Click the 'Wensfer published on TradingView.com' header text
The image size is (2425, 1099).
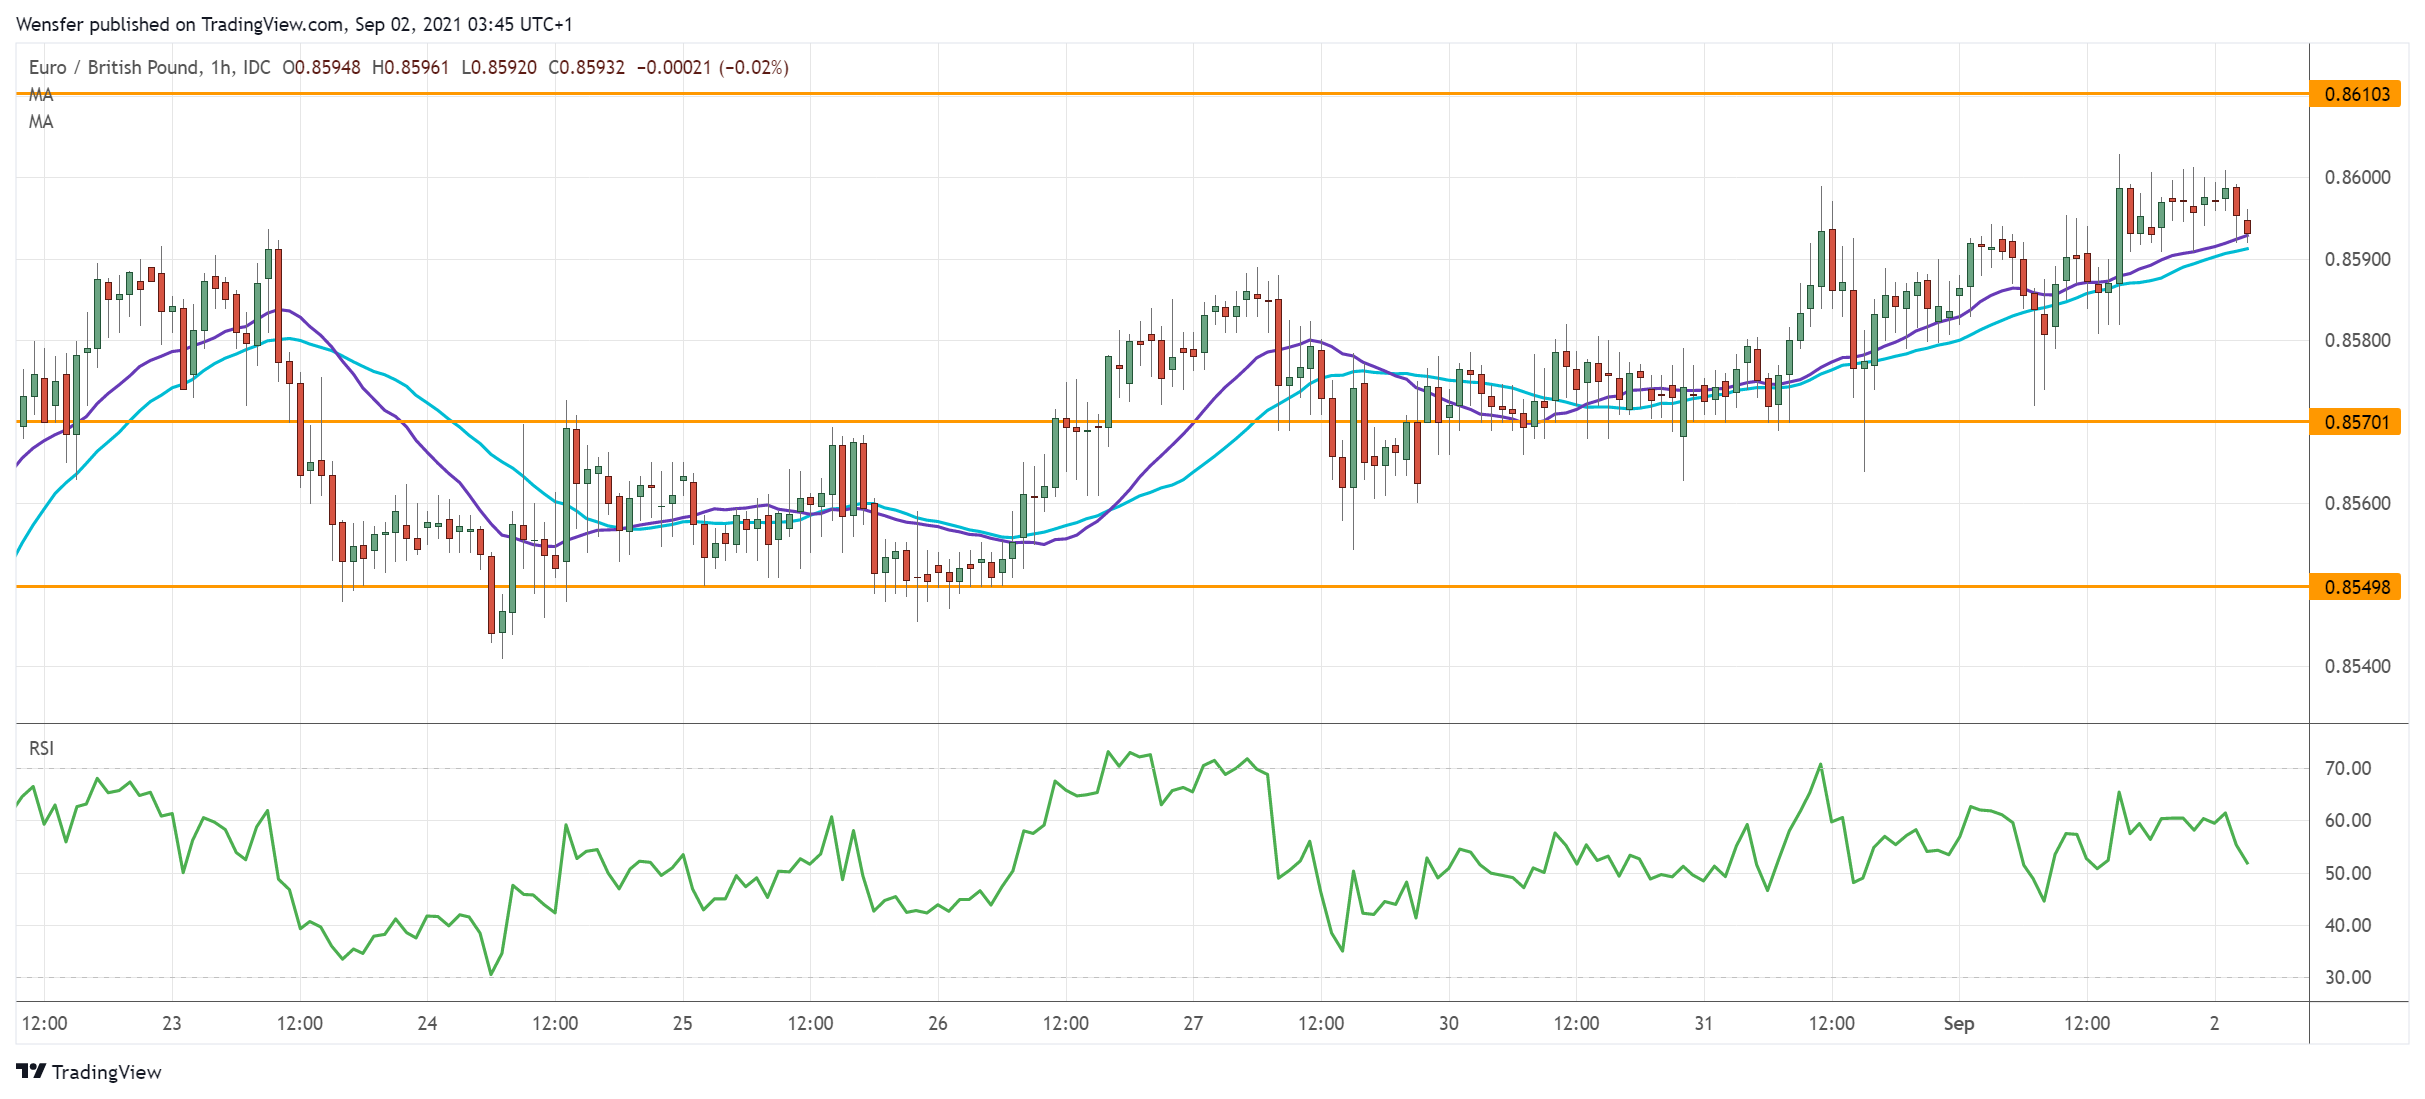click(x=180, y=24)
